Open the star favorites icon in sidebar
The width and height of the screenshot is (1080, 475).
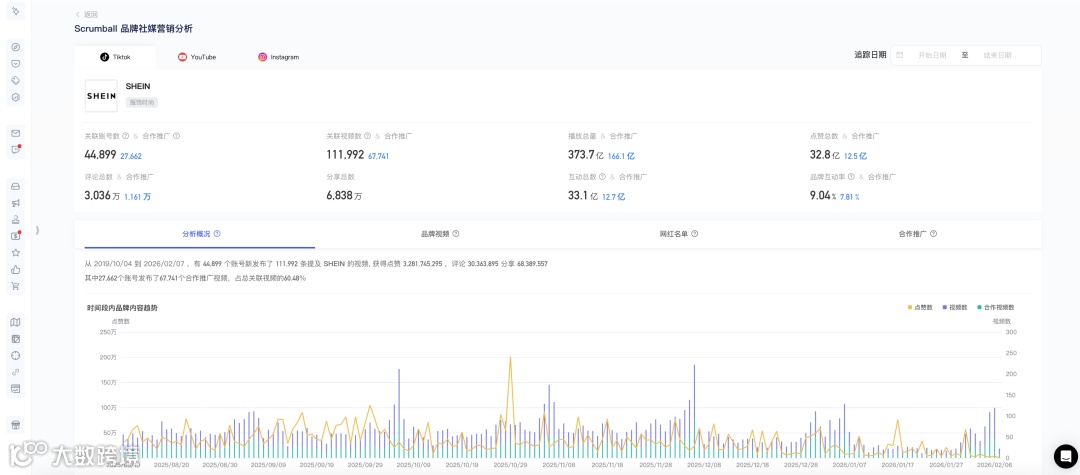pos(15,253)
